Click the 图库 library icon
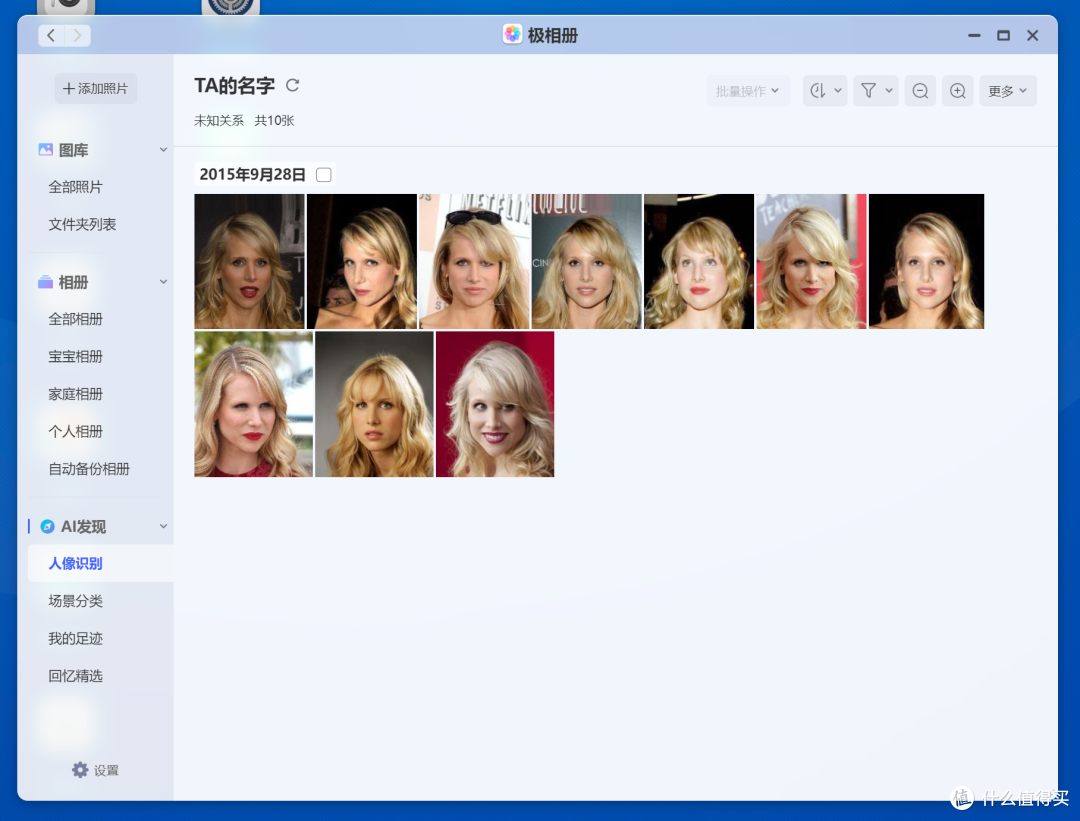Viewport: 1080px width, 821px height. click(45, 150)
